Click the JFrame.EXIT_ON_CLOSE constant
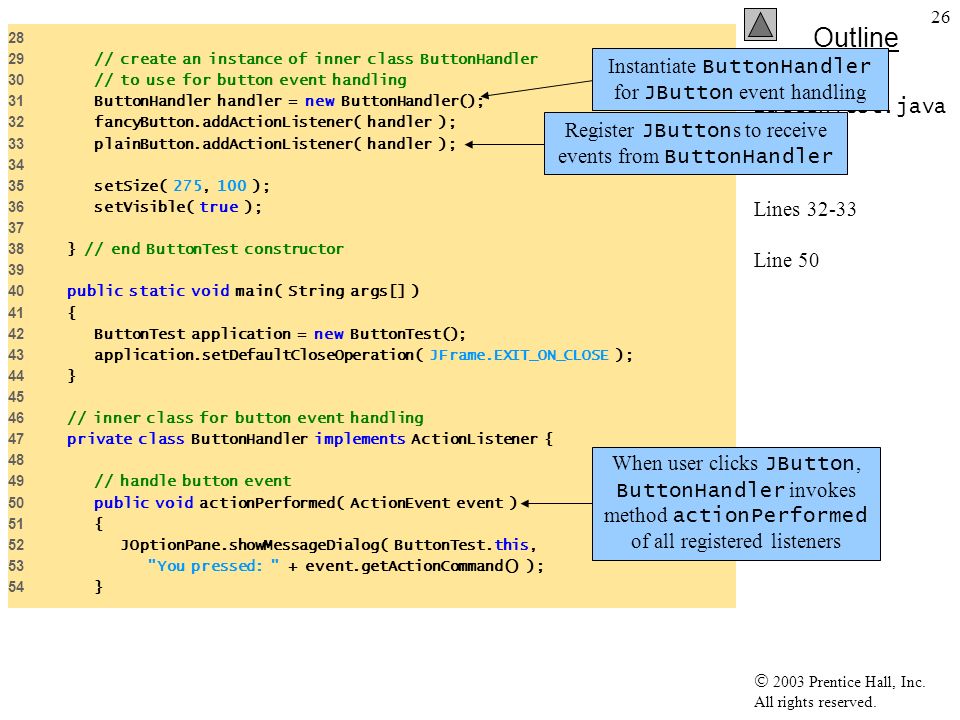960x720 pixels. (519, 355)
